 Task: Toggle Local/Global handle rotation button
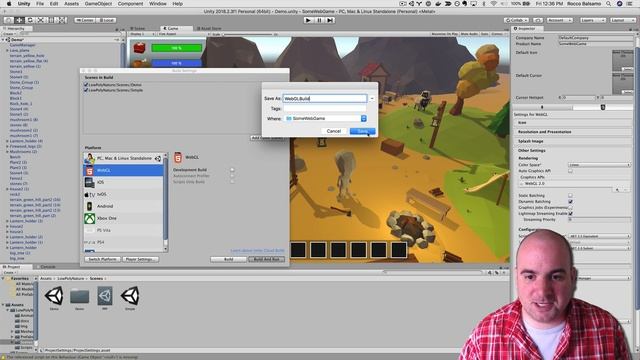click(106, 20)
